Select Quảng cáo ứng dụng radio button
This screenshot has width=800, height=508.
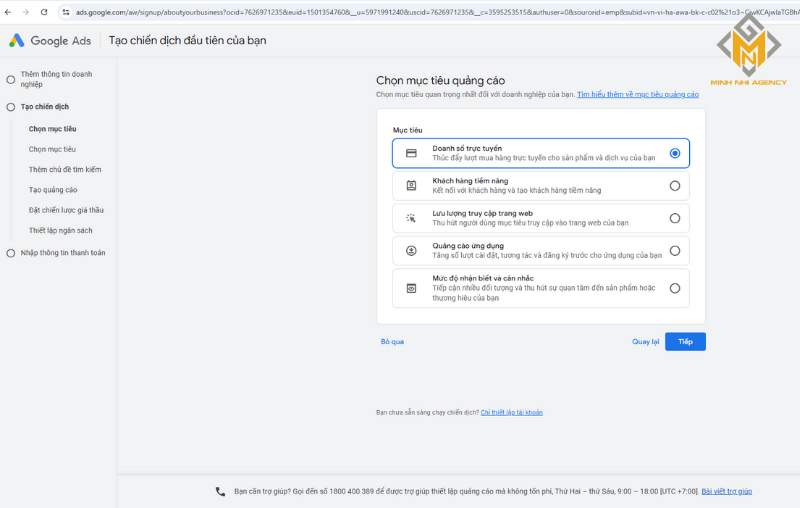click(x=674, y=251)
